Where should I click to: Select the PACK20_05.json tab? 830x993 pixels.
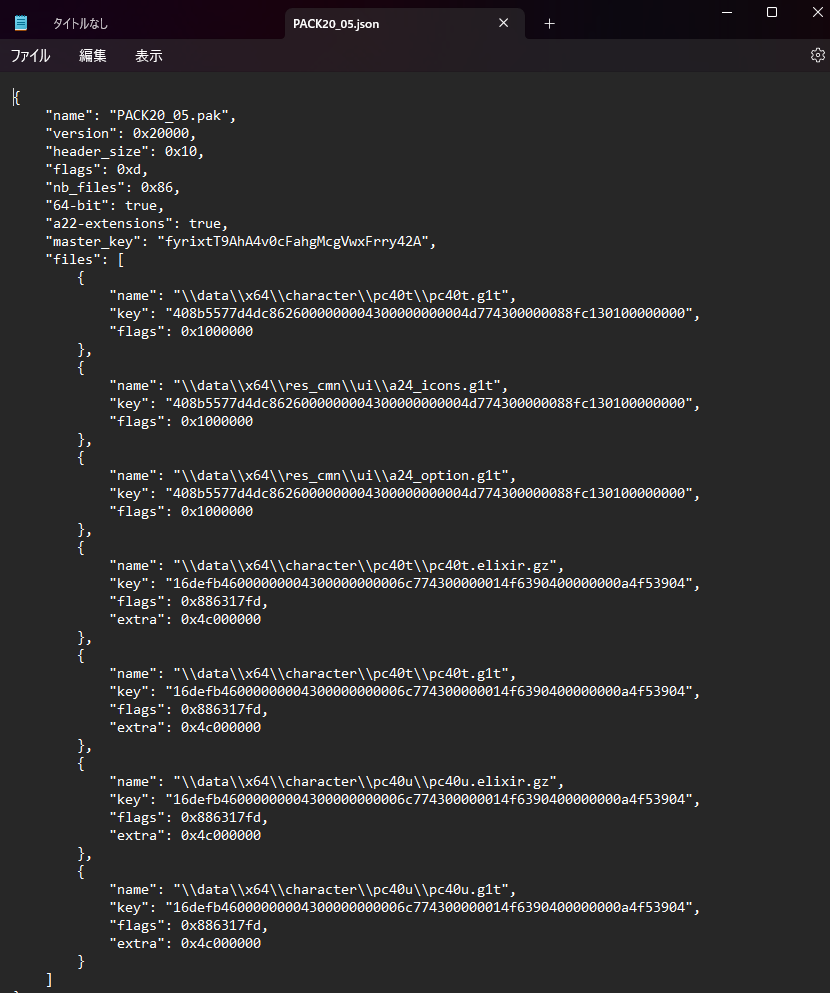pos(336,23)
